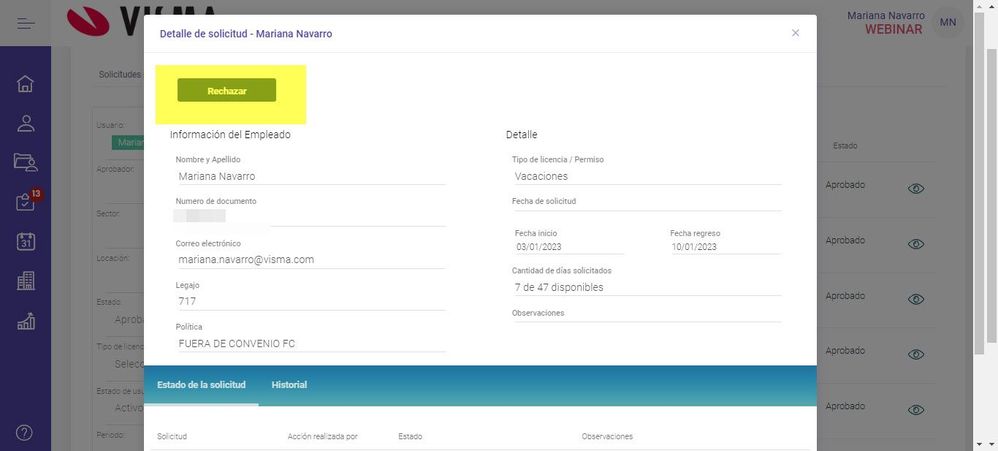Viewport: 998px width, 451px height.
Task: Open the person profile sidebar icon
Action: 25,123
